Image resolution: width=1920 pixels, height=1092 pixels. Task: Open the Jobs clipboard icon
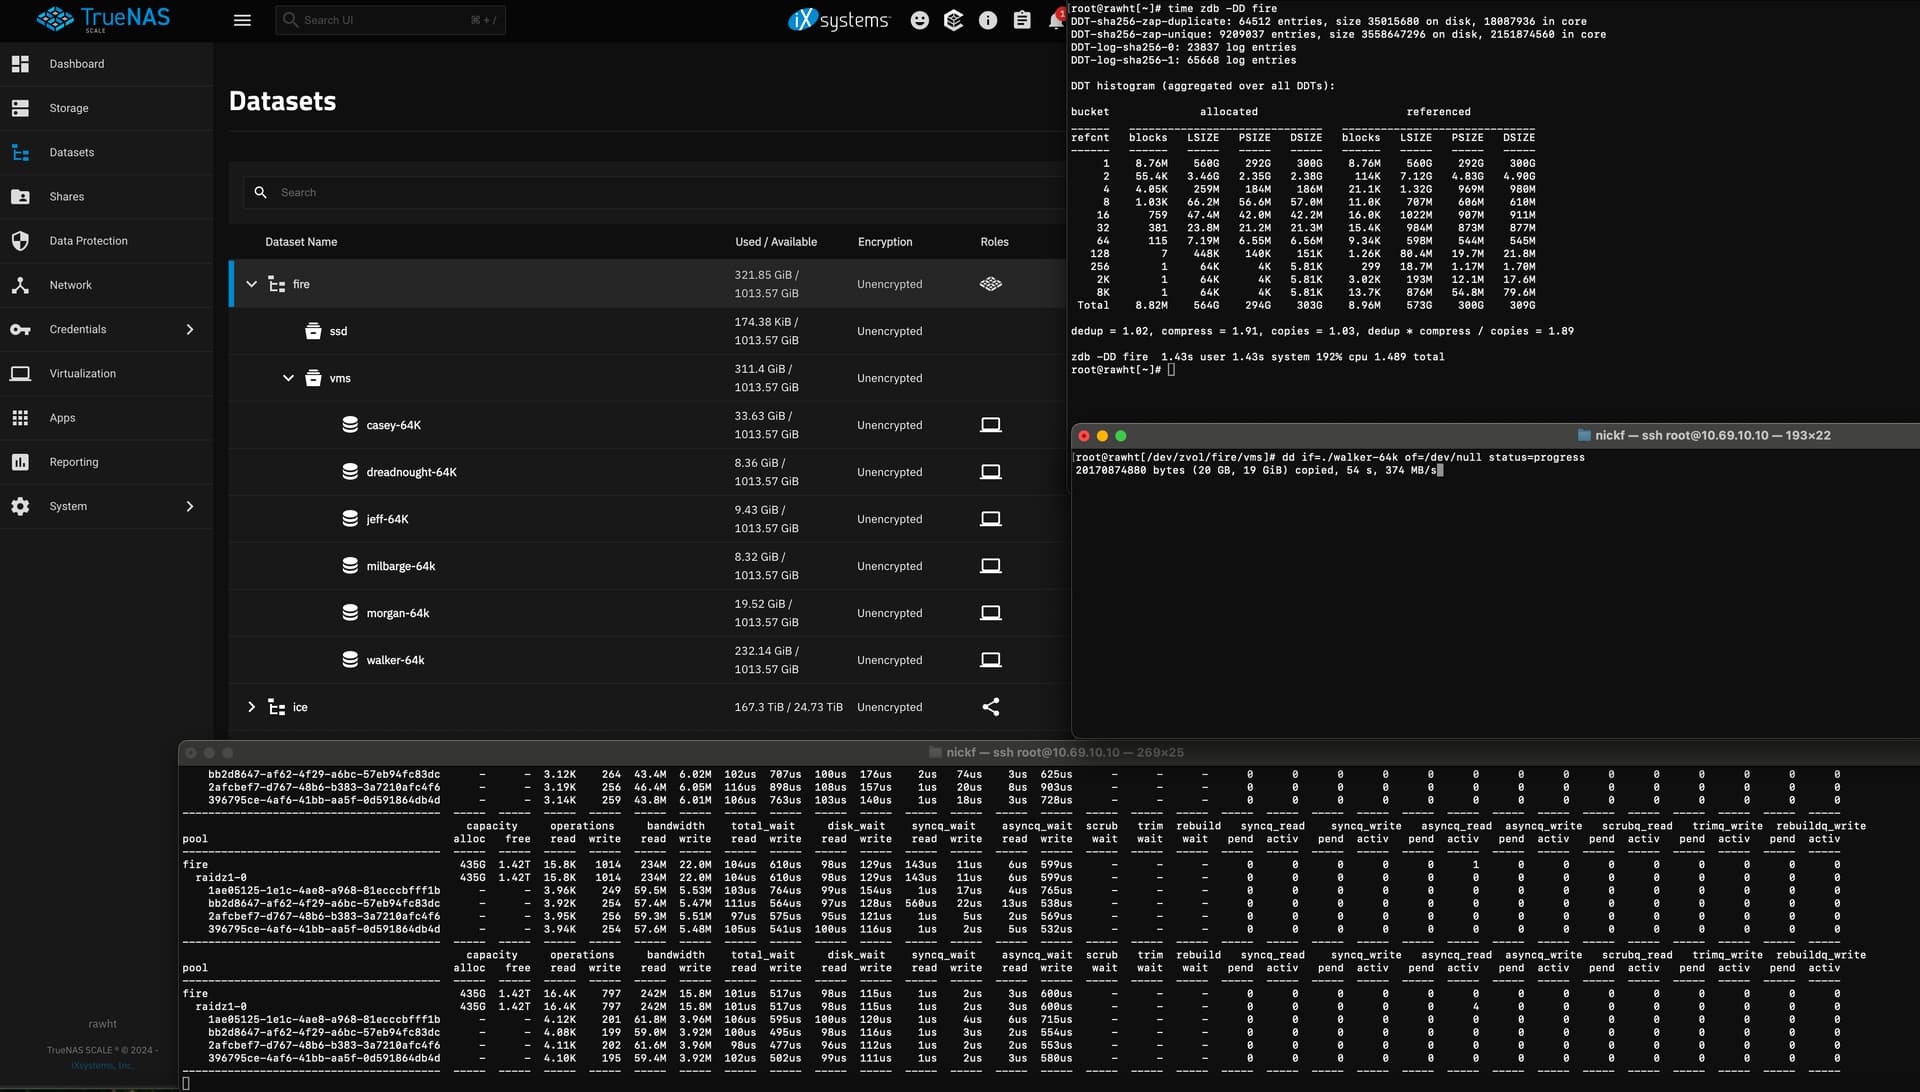tap(1022, 20)
